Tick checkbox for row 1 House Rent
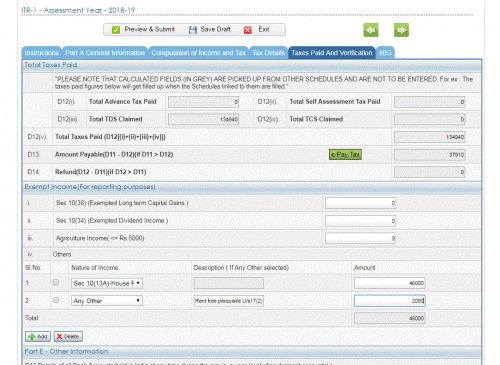Image resolution: width=500 pixels, height=365 pixels. (x=56, y=282)
